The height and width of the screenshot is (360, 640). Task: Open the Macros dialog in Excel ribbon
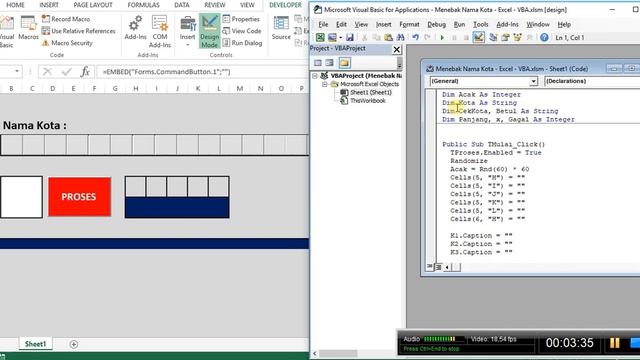28,28
